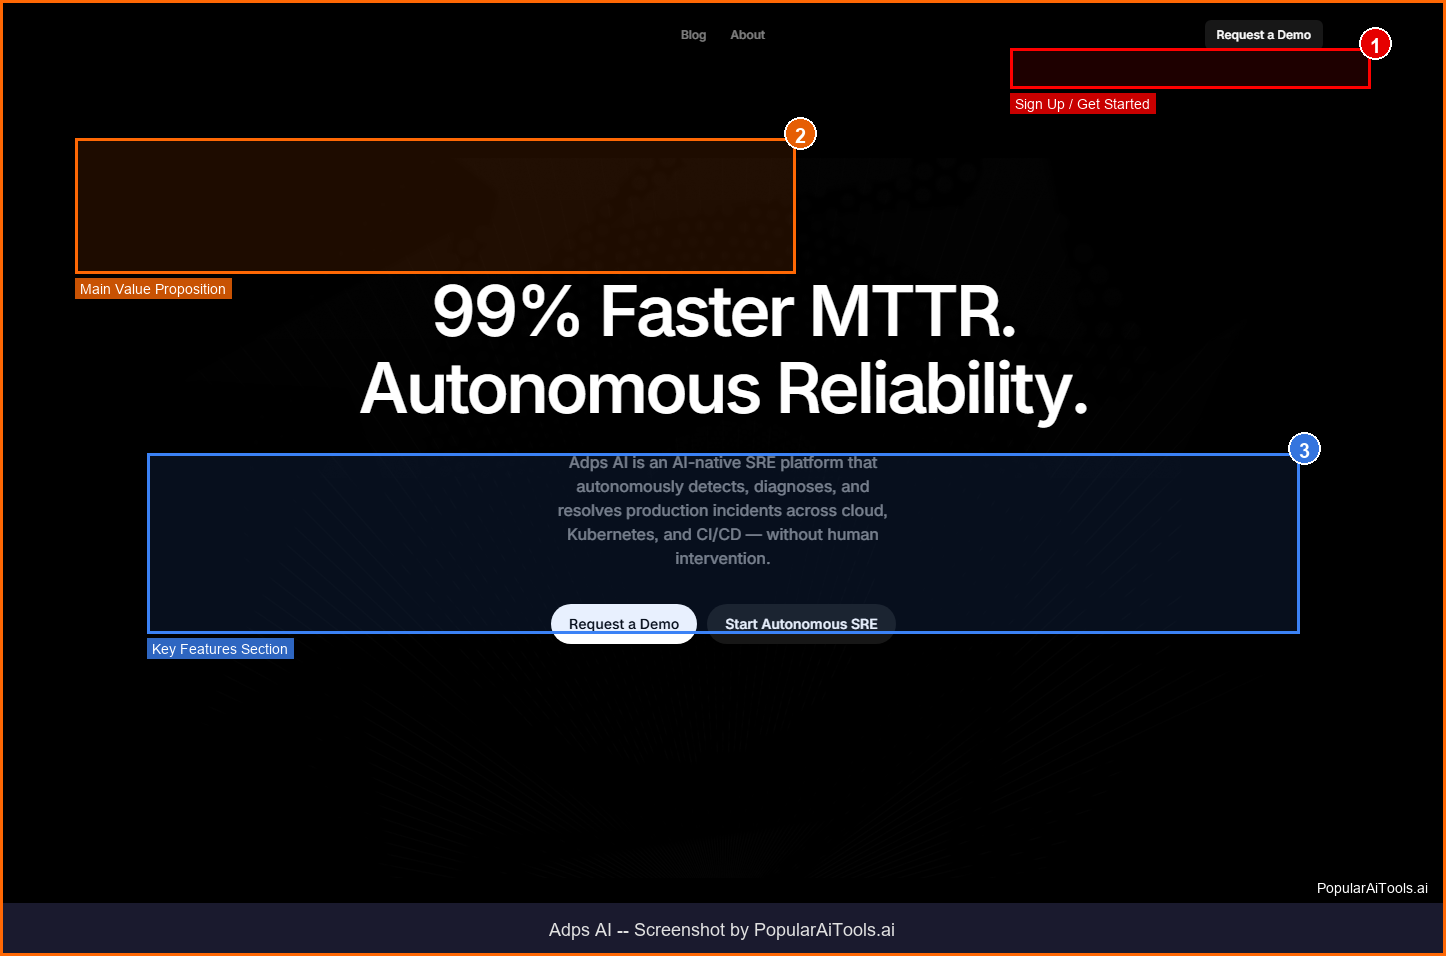This screenshot has width=1446, height=956.
Task: Click inside the empty orange outlined box
Action: [435, 206]
